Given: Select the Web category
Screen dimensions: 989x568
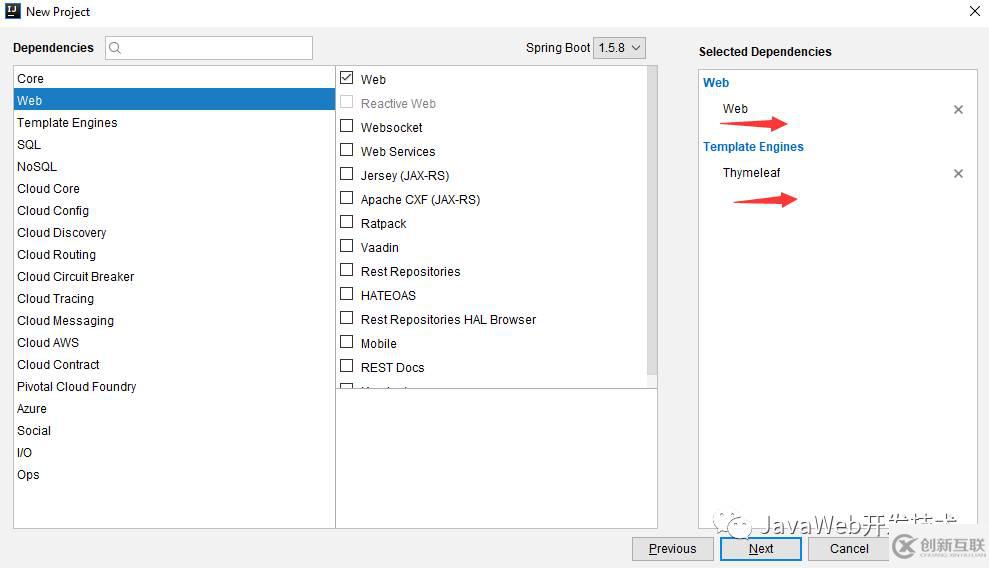Looking at the screenshot, I should (x=174, y=100).
